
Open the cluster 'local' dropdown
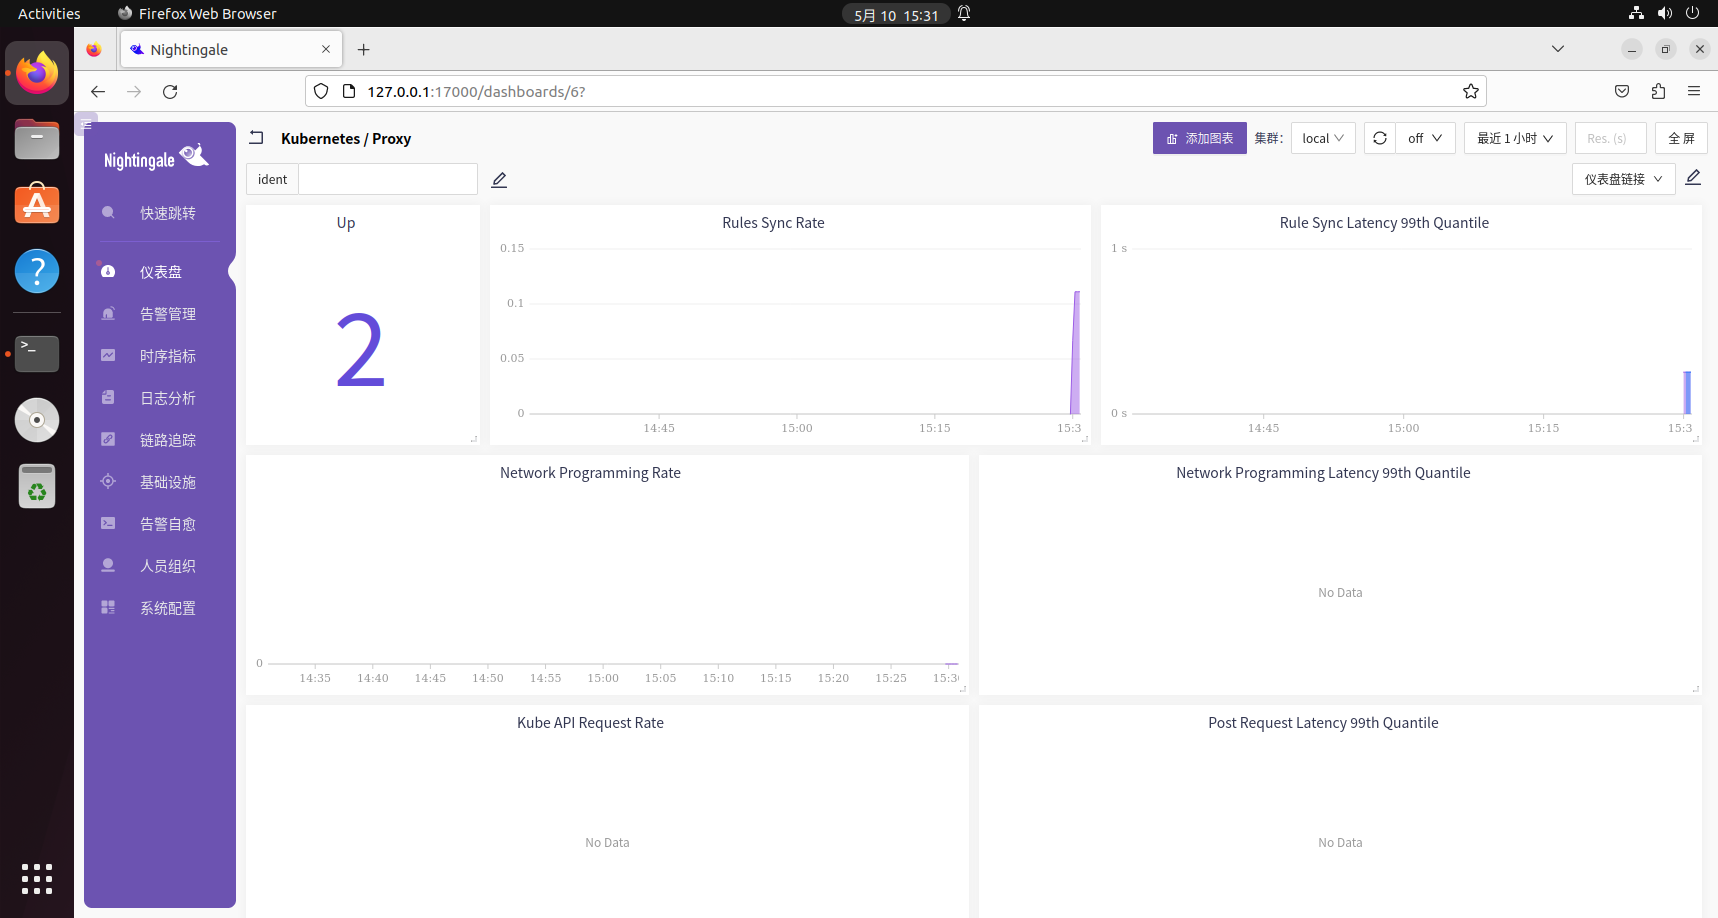pos(1323,138)
